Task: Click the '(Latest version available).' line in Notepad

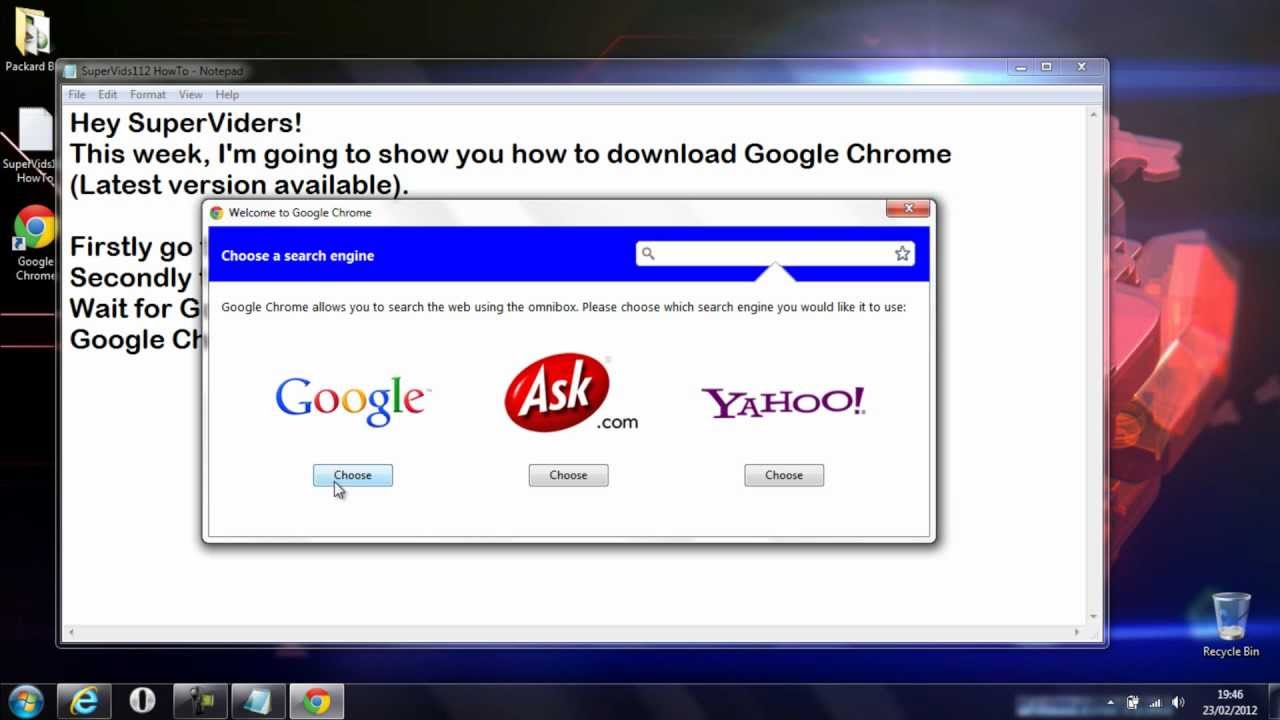Action: [x=239, y=185]
